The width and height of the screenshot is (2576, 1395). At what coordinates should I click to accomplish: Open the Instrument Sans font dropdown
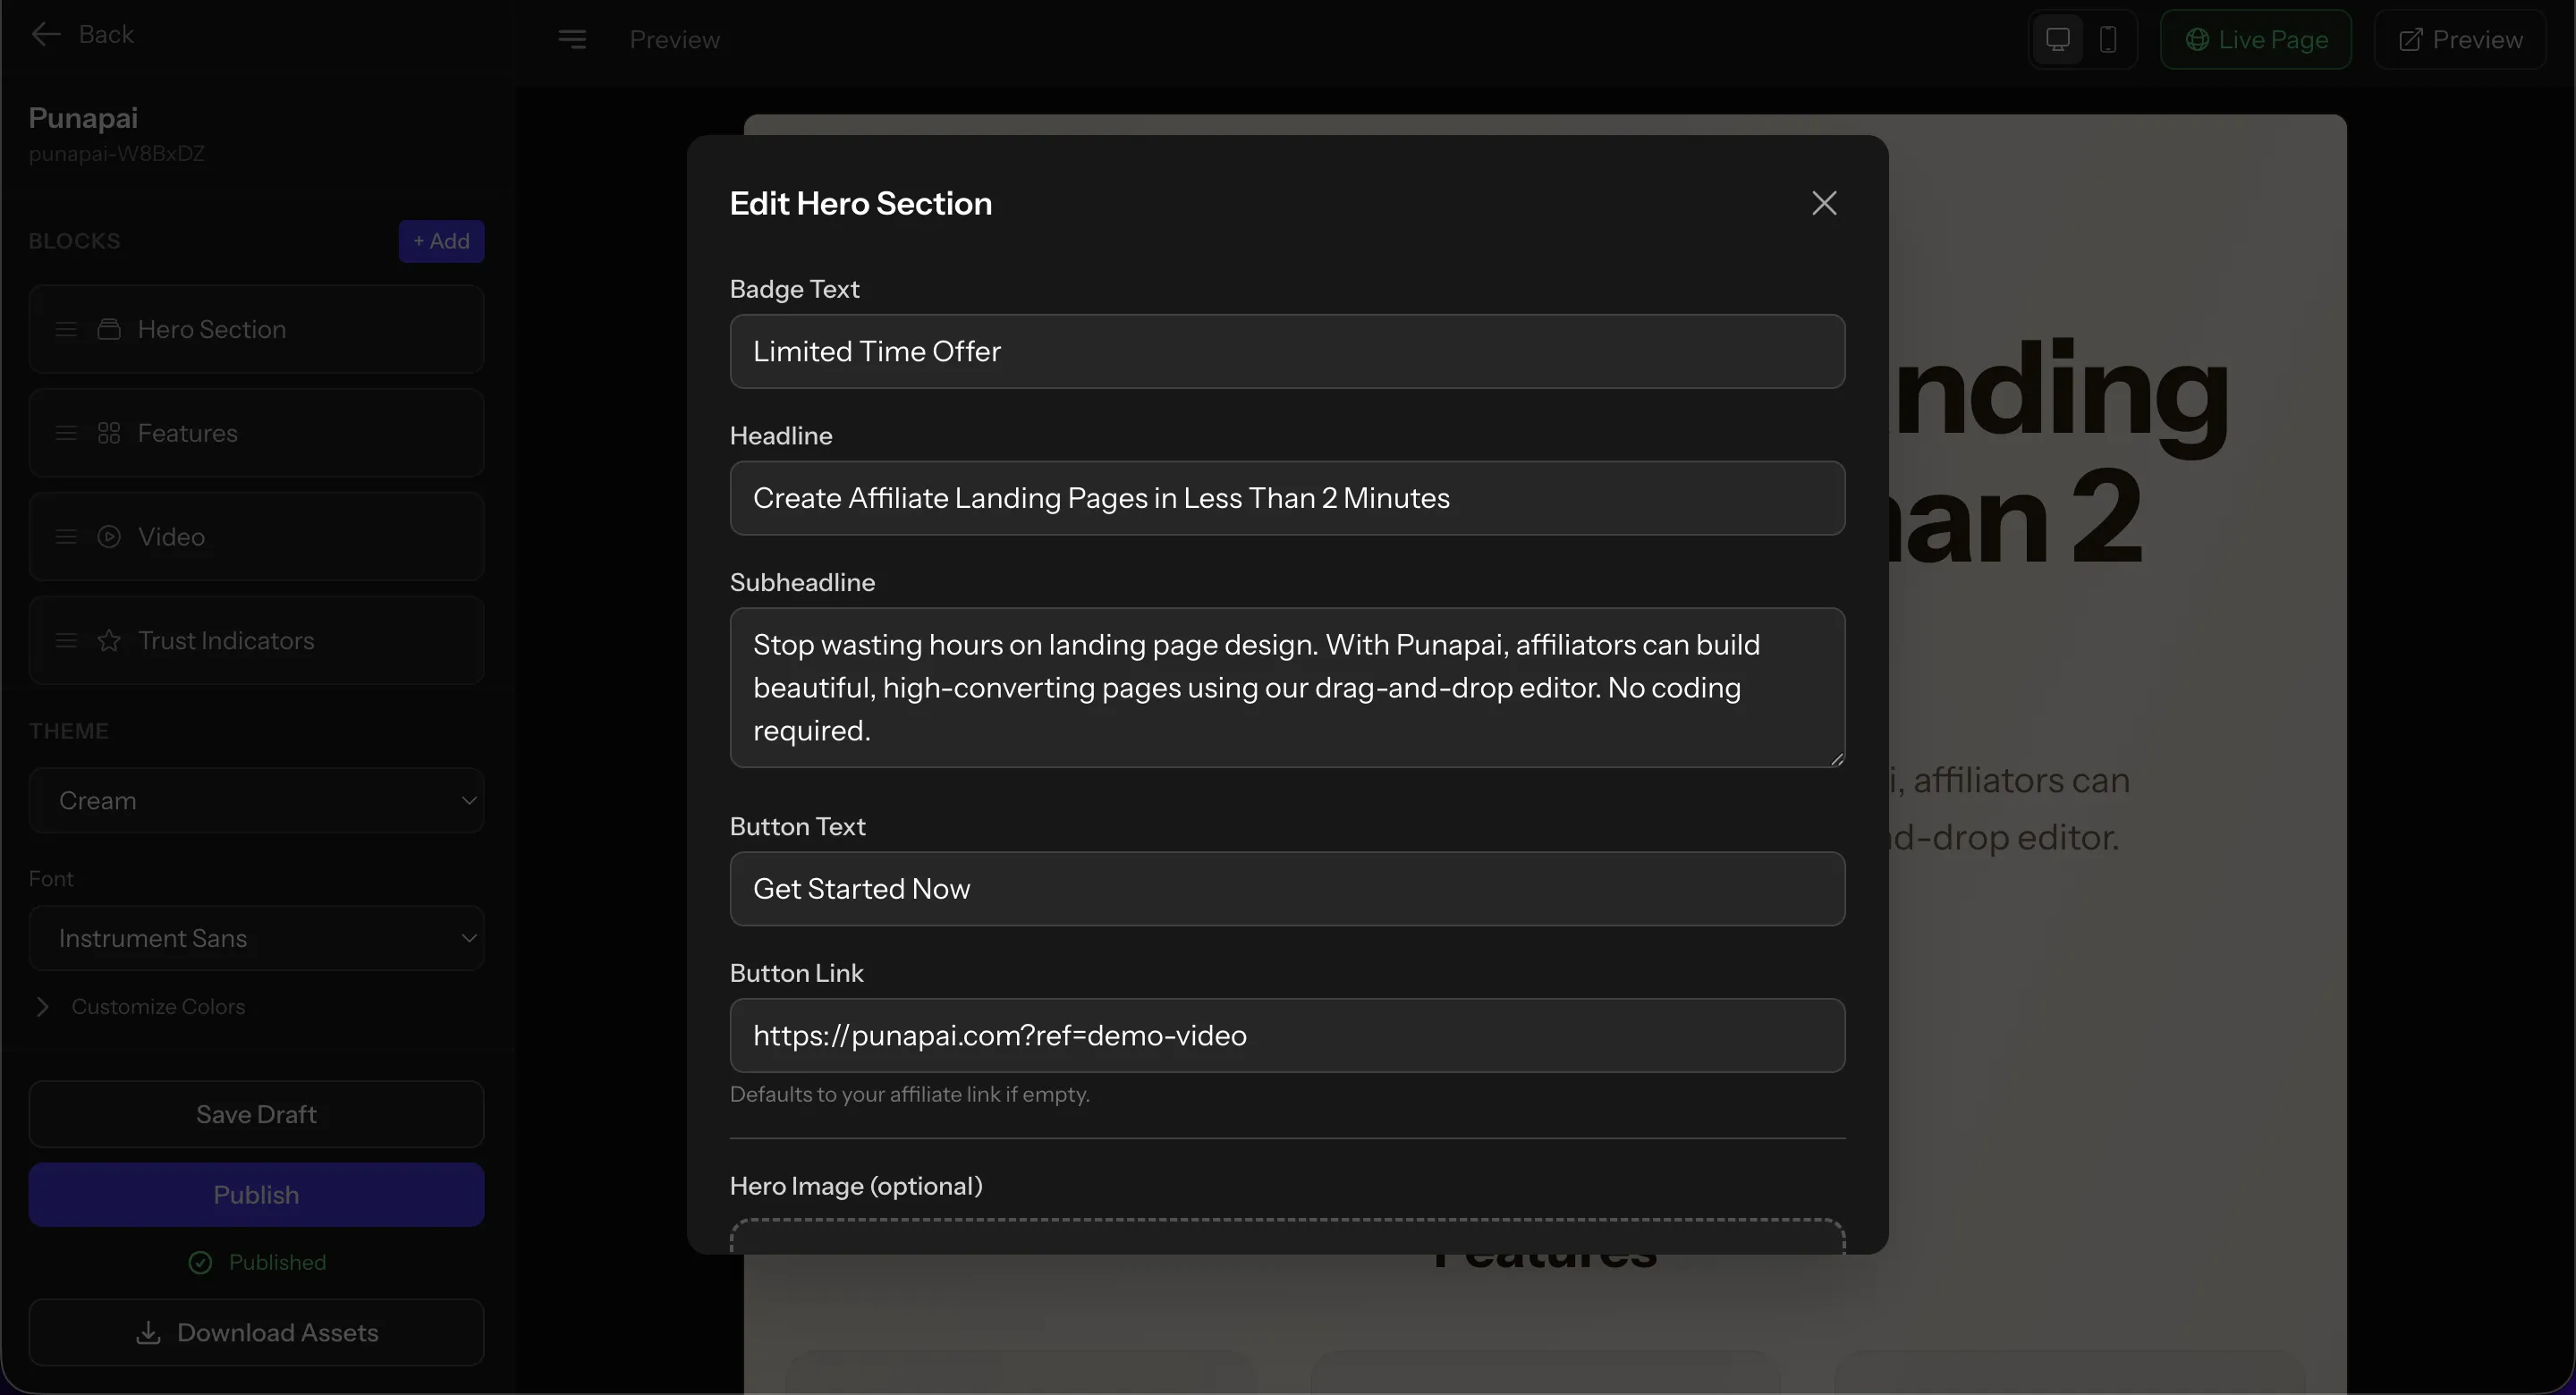(256, 938)
